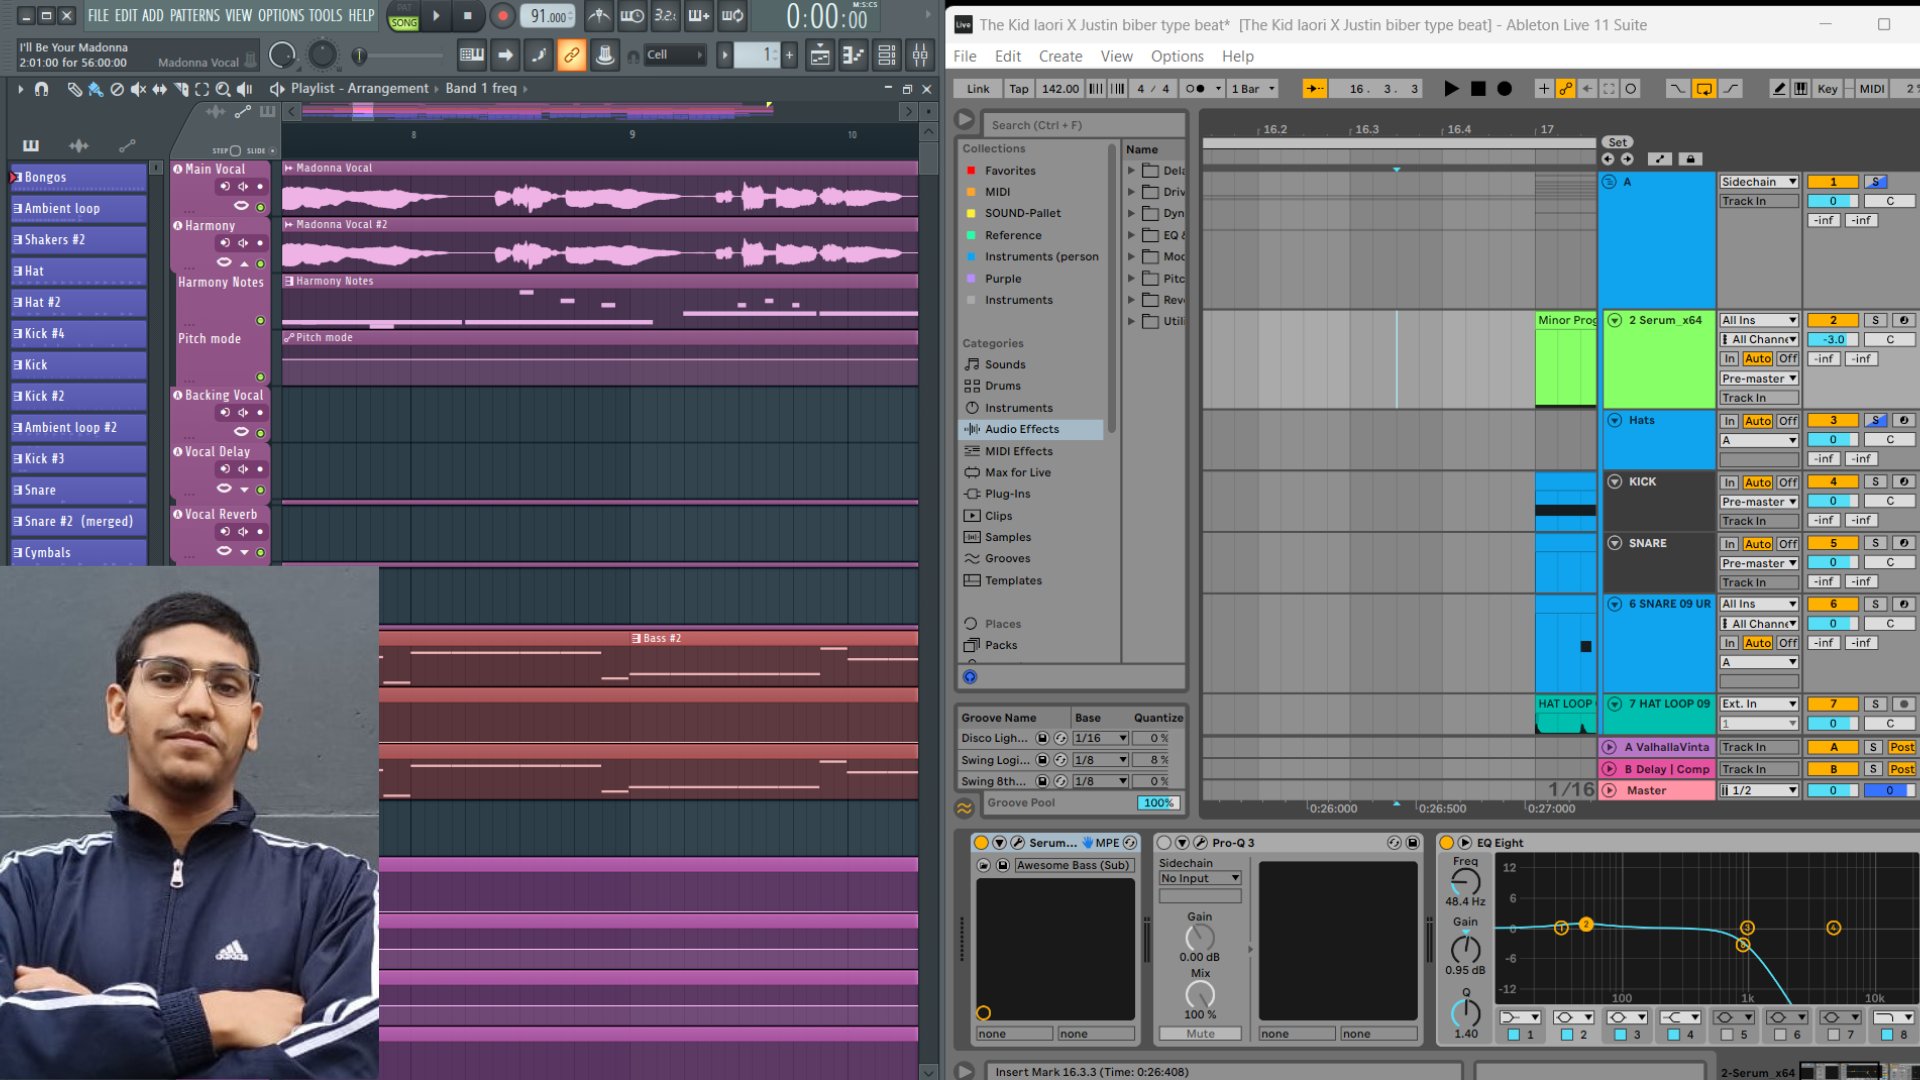Open the Disco Light groove base 1/16 dropdown
The image size is (1920, 1080).
1101,739
